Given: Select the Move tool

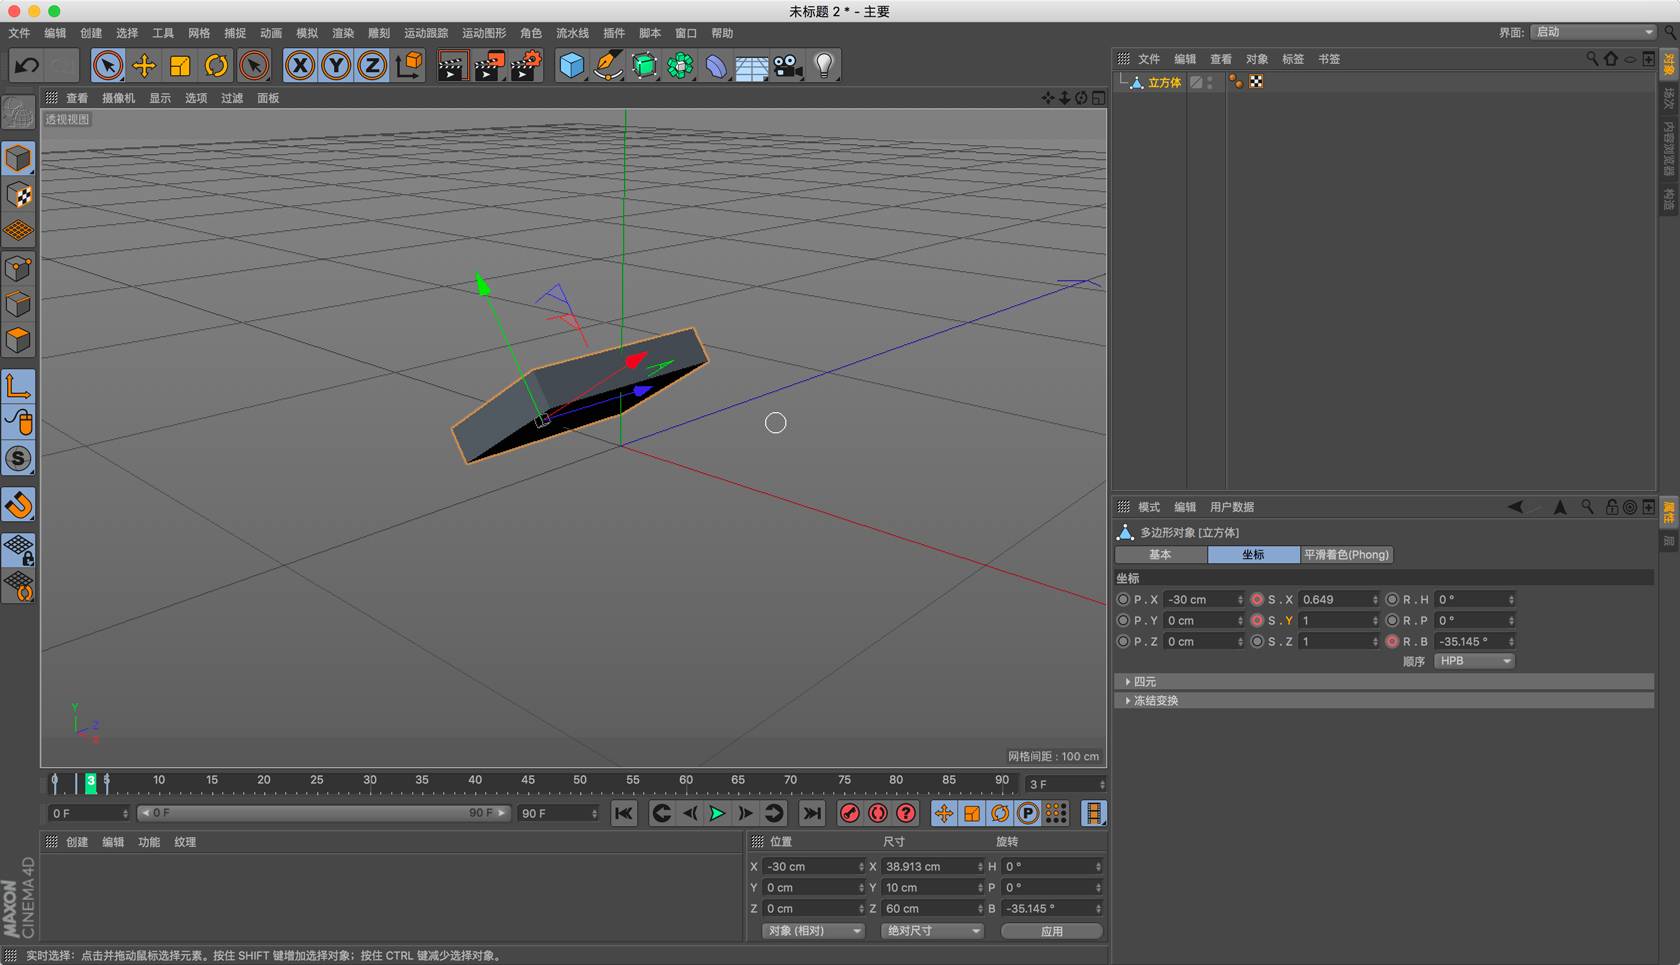Looking at the screenshot, I should [x=144, y=66].
